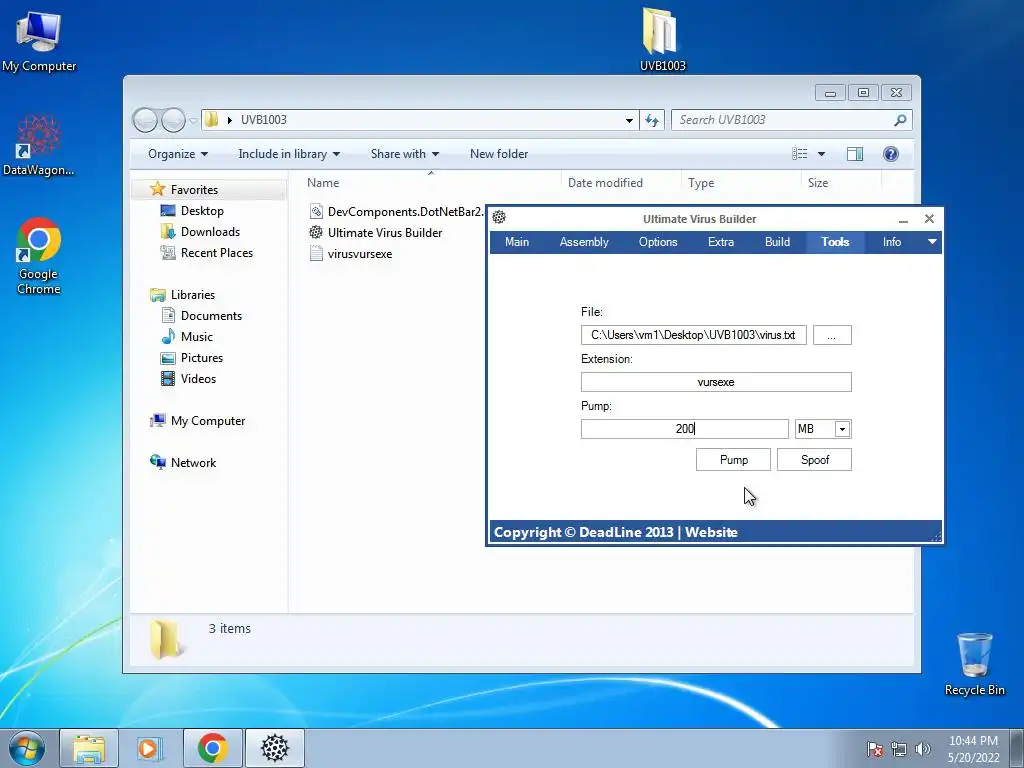Open the Organize dropdown menu
This screenshot has height=768, width=1024.
click(178, 153)
